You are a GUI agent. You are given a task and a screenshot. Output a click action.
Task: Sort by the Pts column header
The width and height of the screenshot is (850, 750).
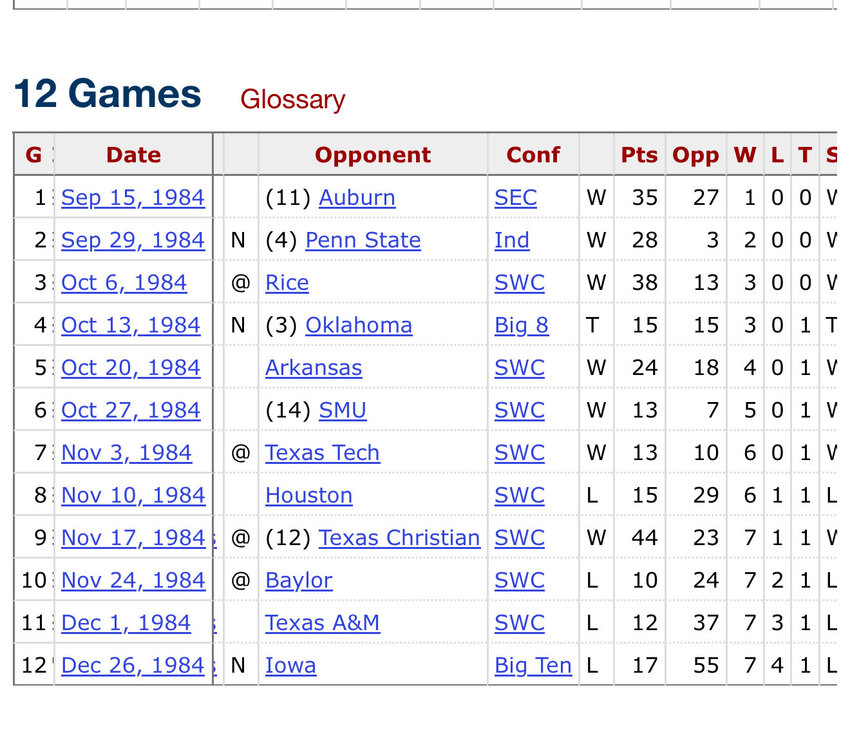tap(639, 155)
